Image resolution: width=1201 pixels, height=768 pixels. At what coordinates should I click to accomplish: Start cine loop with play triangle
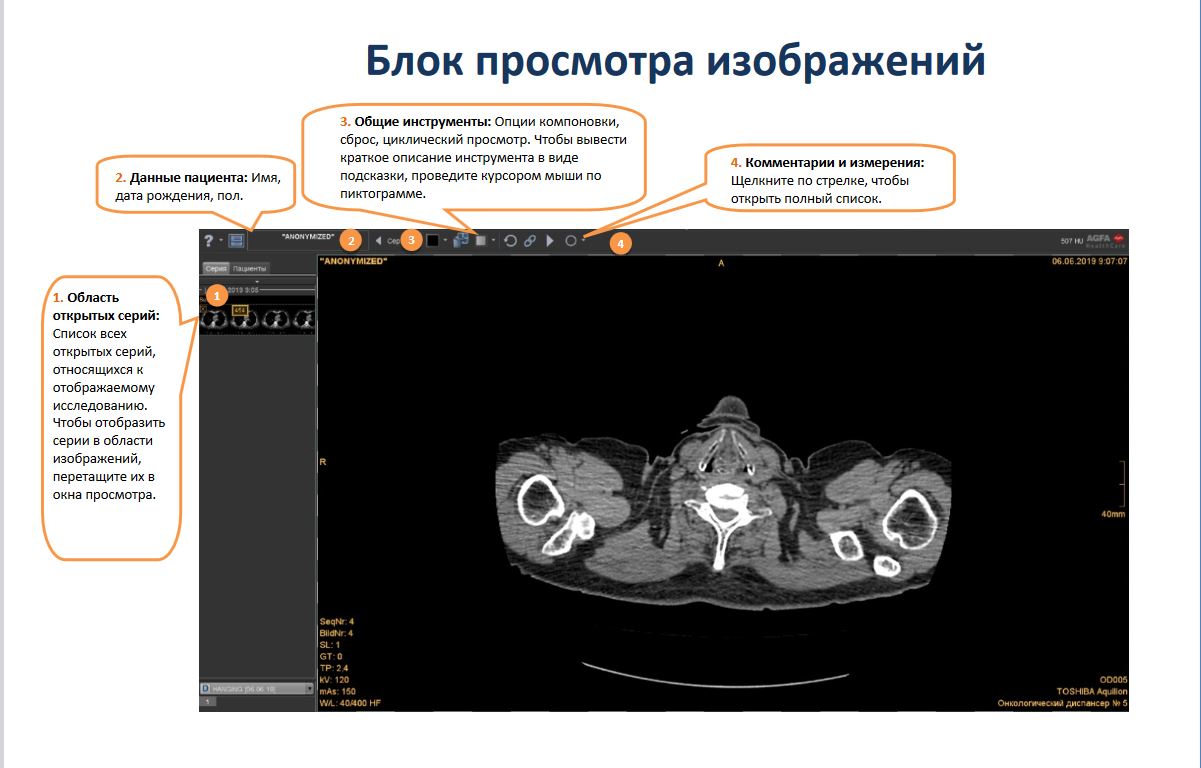coord(549,241)
